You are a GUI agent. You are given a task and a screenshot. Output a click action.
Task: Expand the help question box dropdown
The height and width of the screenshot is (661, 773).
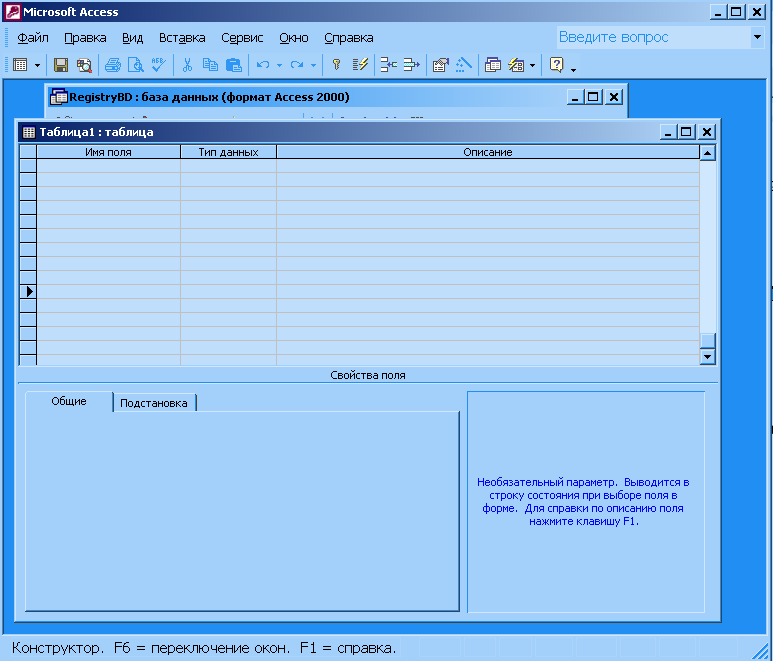[x=757, y=37]
